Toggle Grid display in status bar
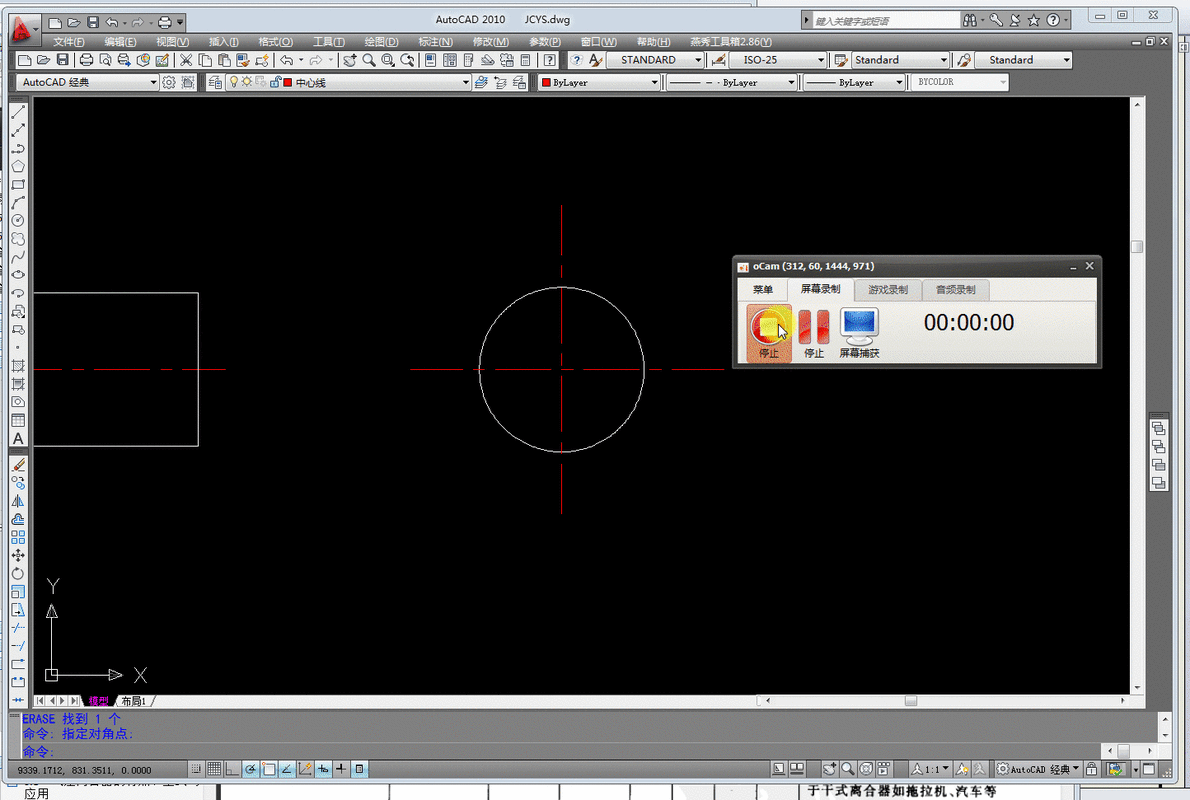 point(213,769)
